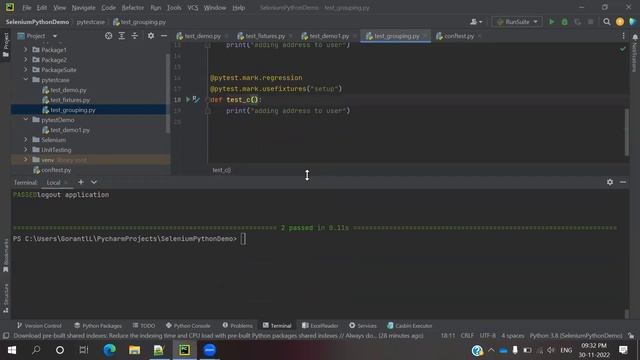Open Project side tool window stripe
640x360 pixels.
click(x=5, y=45)
